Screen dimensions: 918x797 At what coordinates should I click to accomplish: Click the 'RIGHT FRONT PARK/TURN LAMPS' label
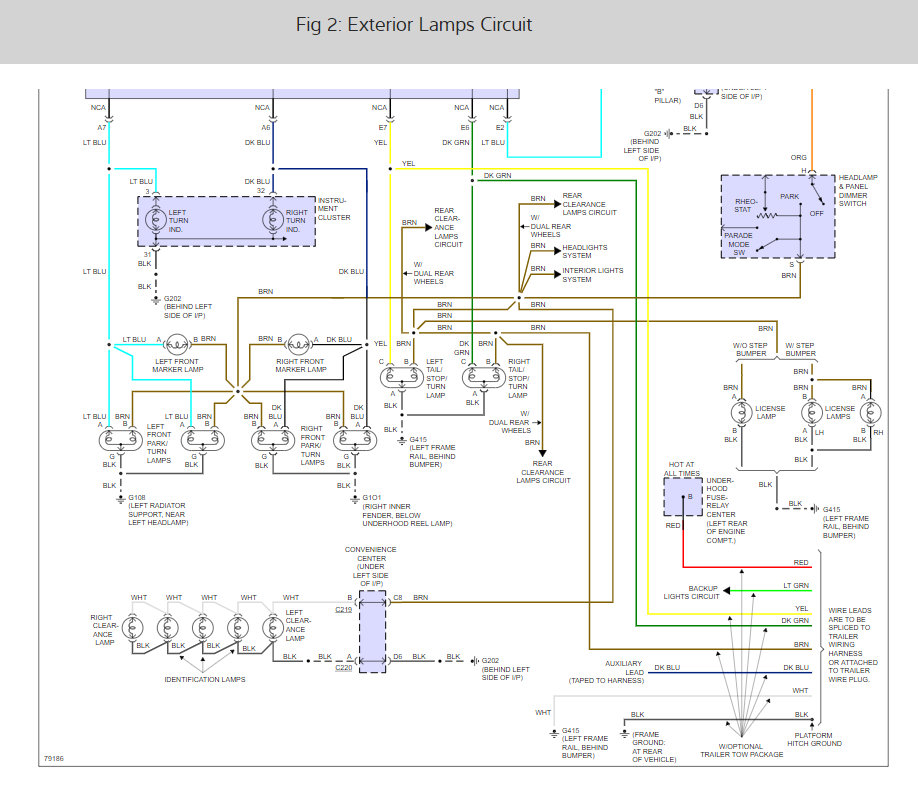pyautogui.click(x=312, y=445)
